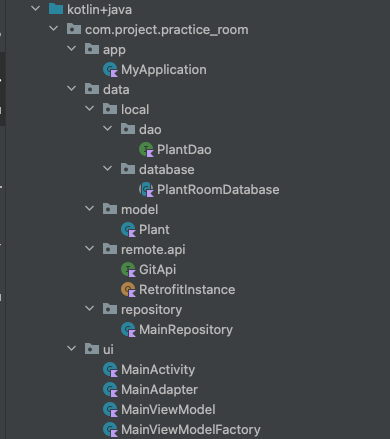The height and width of the screenshot is (439, 390).
Task: Click the PlantRoomDatabase abstract class icon
Action: click(x=146, y=190)
